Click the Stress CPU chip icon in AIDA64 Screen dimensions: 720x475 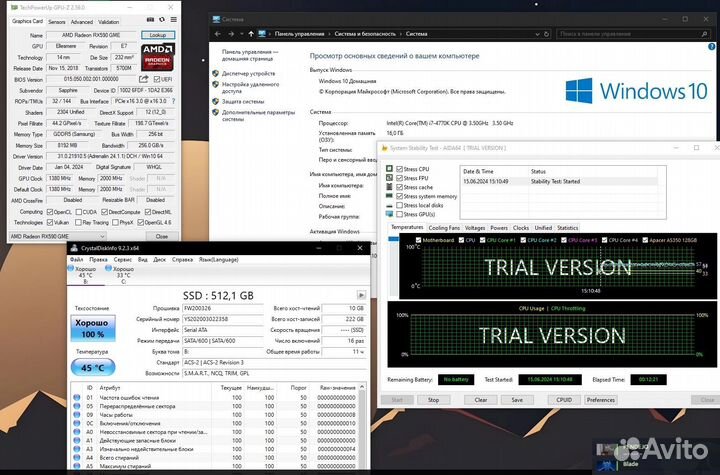click(x=389, y=169)
